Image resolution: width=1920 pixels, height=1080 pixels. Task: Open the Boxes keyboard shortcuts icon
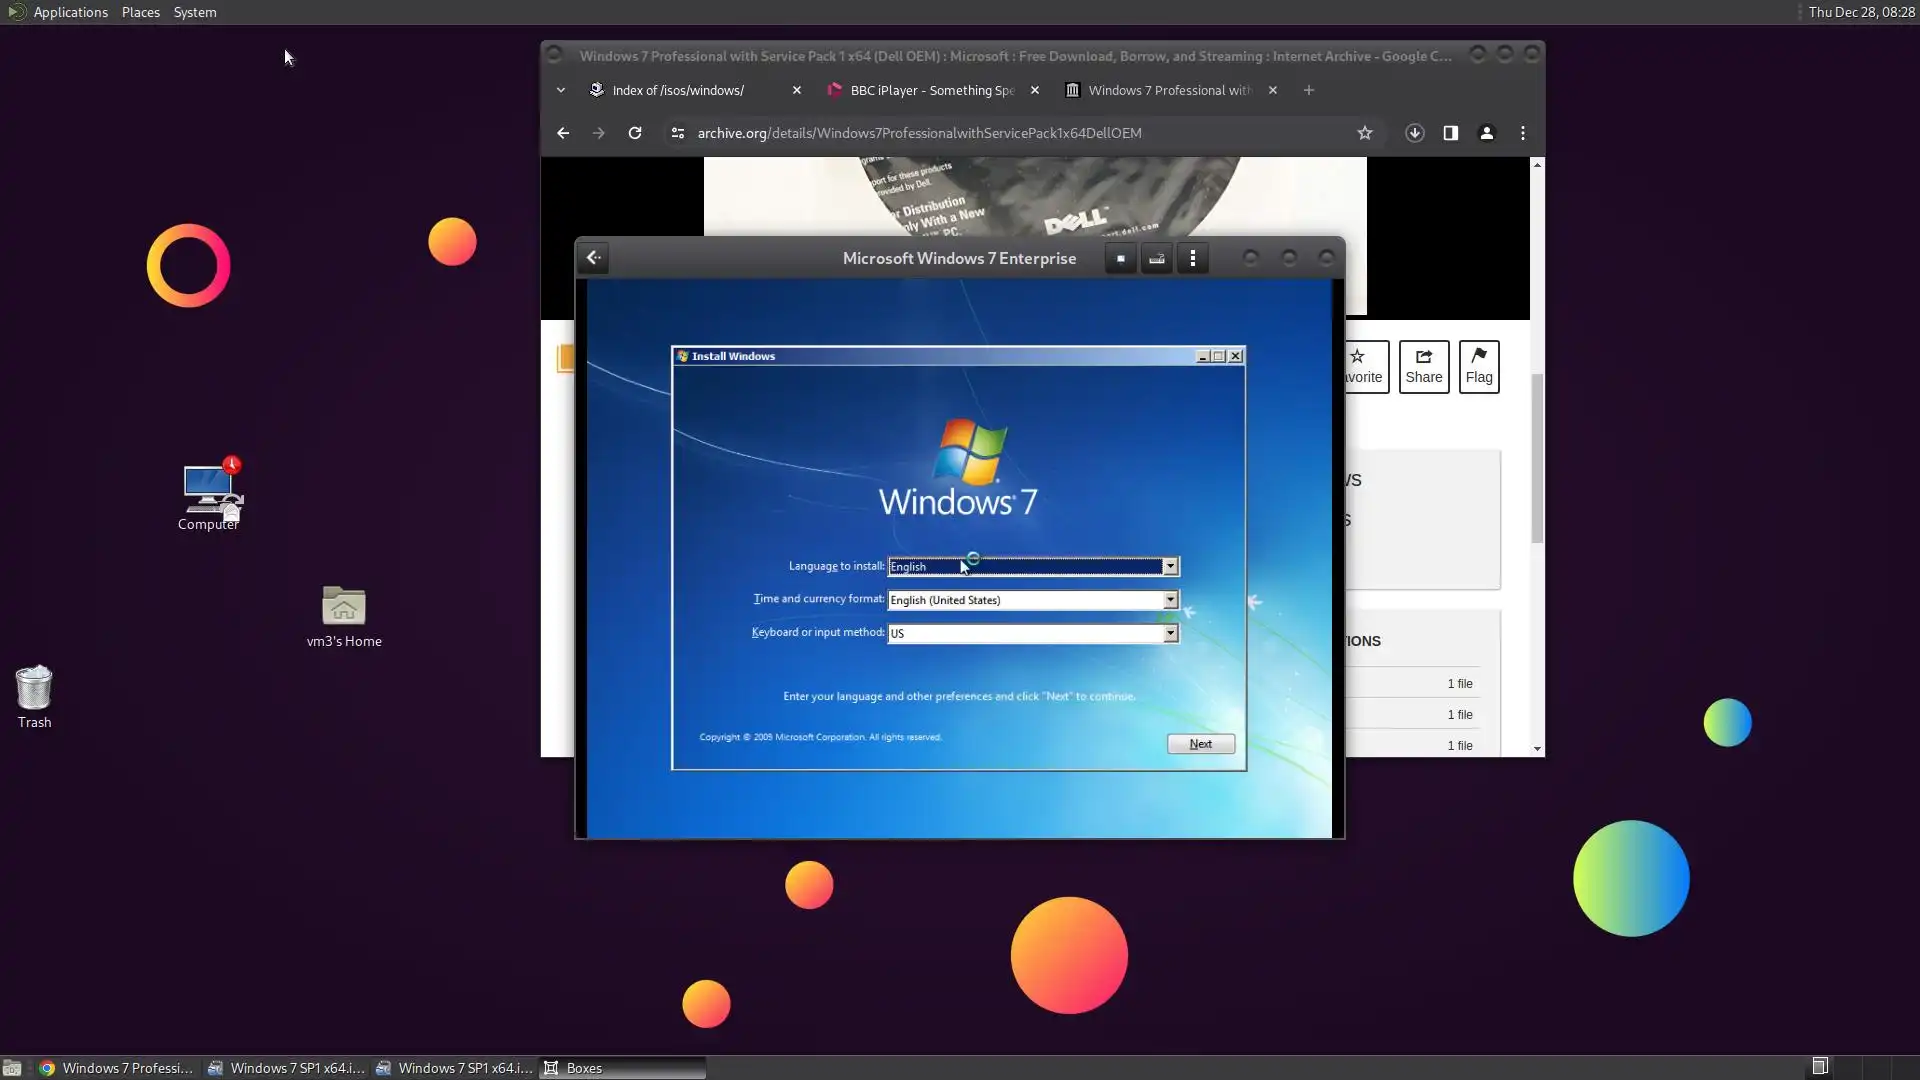[1156, 259]
